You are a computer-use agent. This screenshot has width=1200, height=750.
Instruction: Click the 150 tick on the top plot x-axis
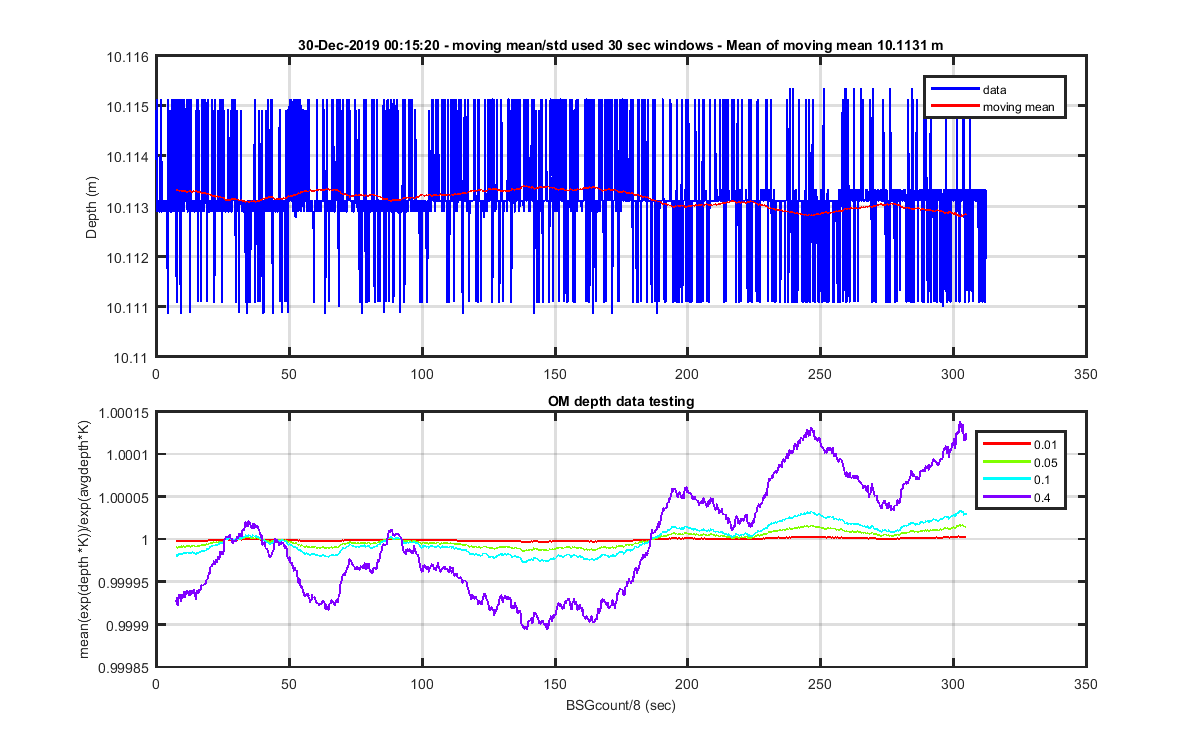click(554, 374)
